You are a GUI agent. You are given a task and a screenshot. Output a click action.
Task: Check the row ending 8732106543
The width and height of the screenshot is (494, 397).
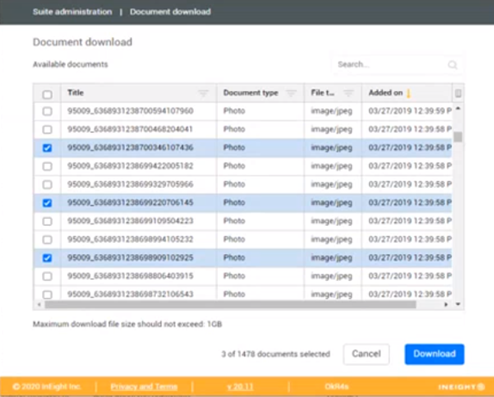(47, 294)
